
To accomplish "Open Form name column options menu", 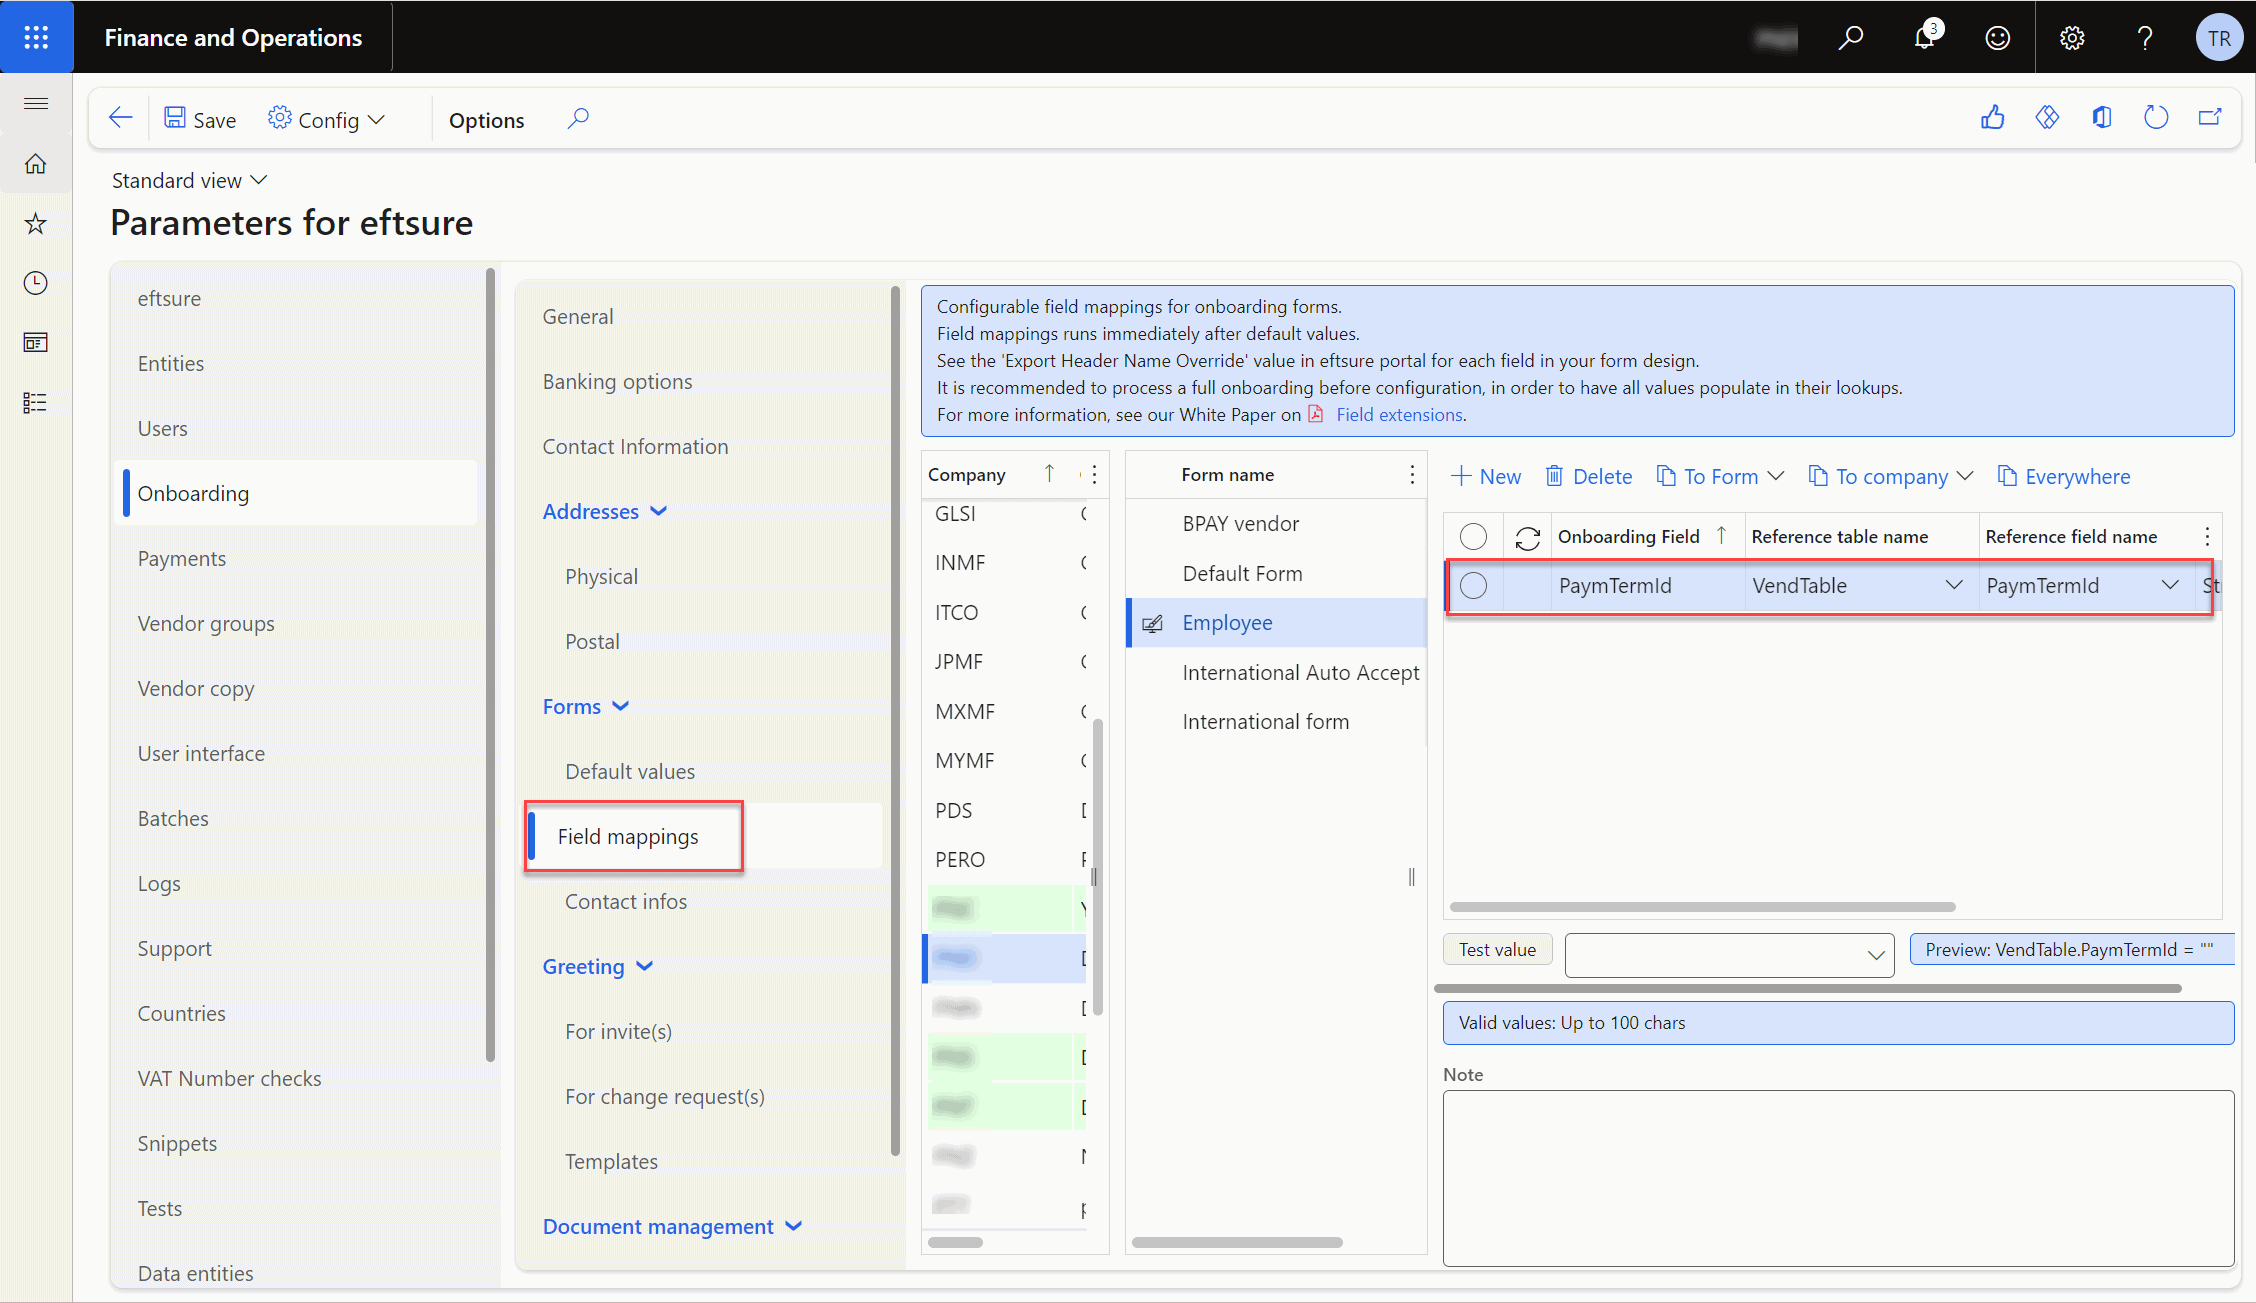I will 1412,475.
